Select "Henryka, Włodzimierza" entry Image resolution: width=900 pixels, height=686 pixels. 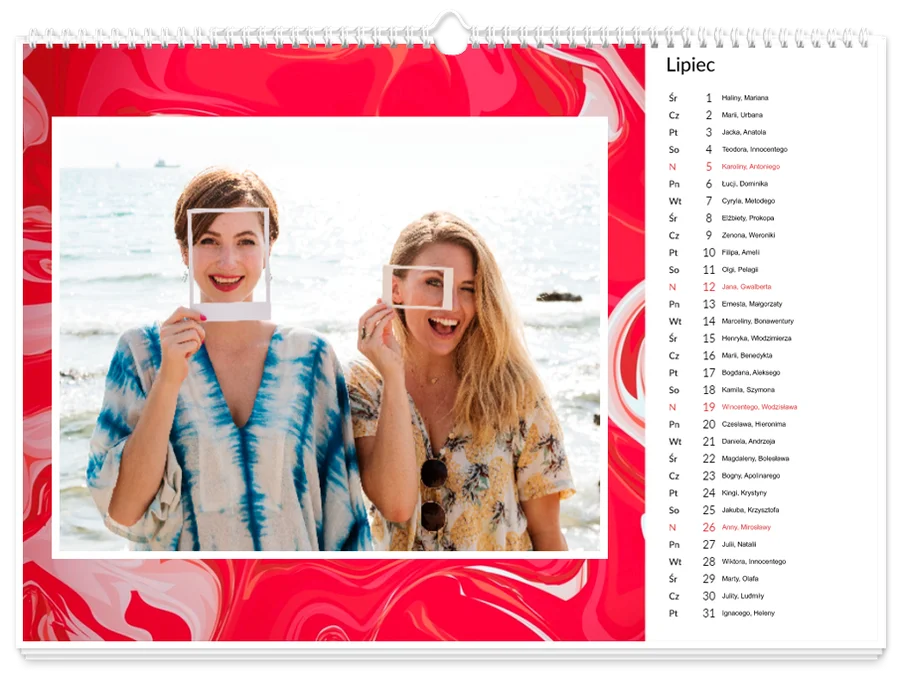click(x=756, y=339)
